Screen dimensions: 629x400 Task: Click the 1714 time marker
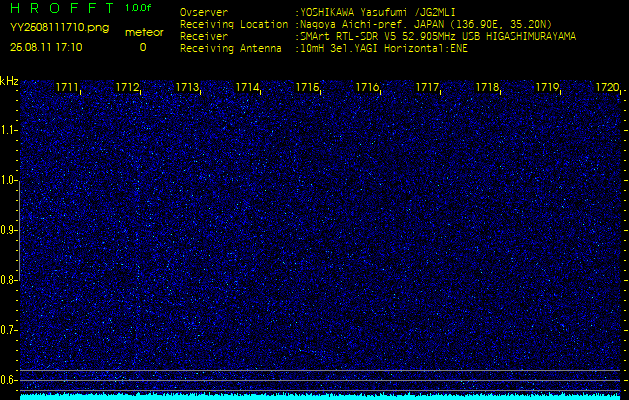(x=247, y=87)
